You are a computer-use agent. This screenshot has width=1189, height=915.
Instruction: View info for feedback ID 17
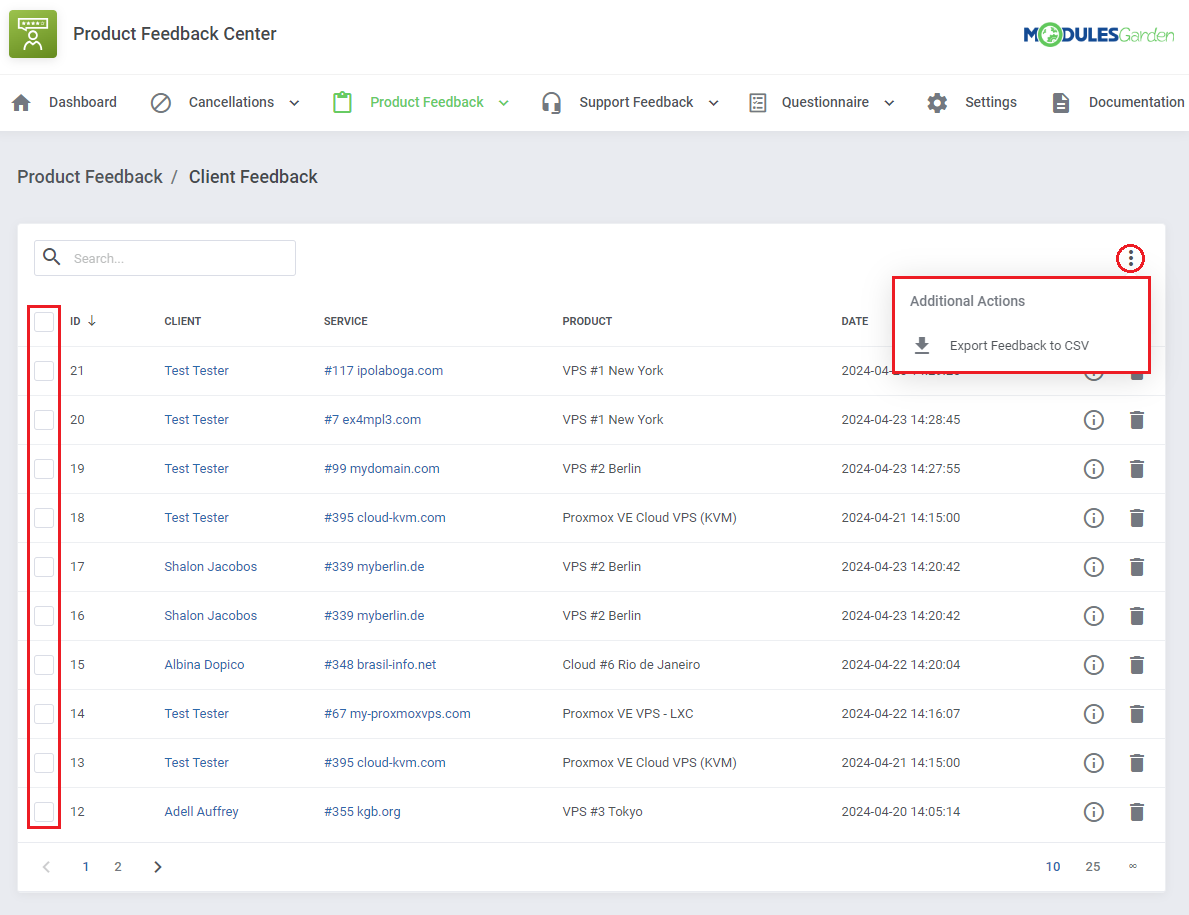(x=1093, y=567)
